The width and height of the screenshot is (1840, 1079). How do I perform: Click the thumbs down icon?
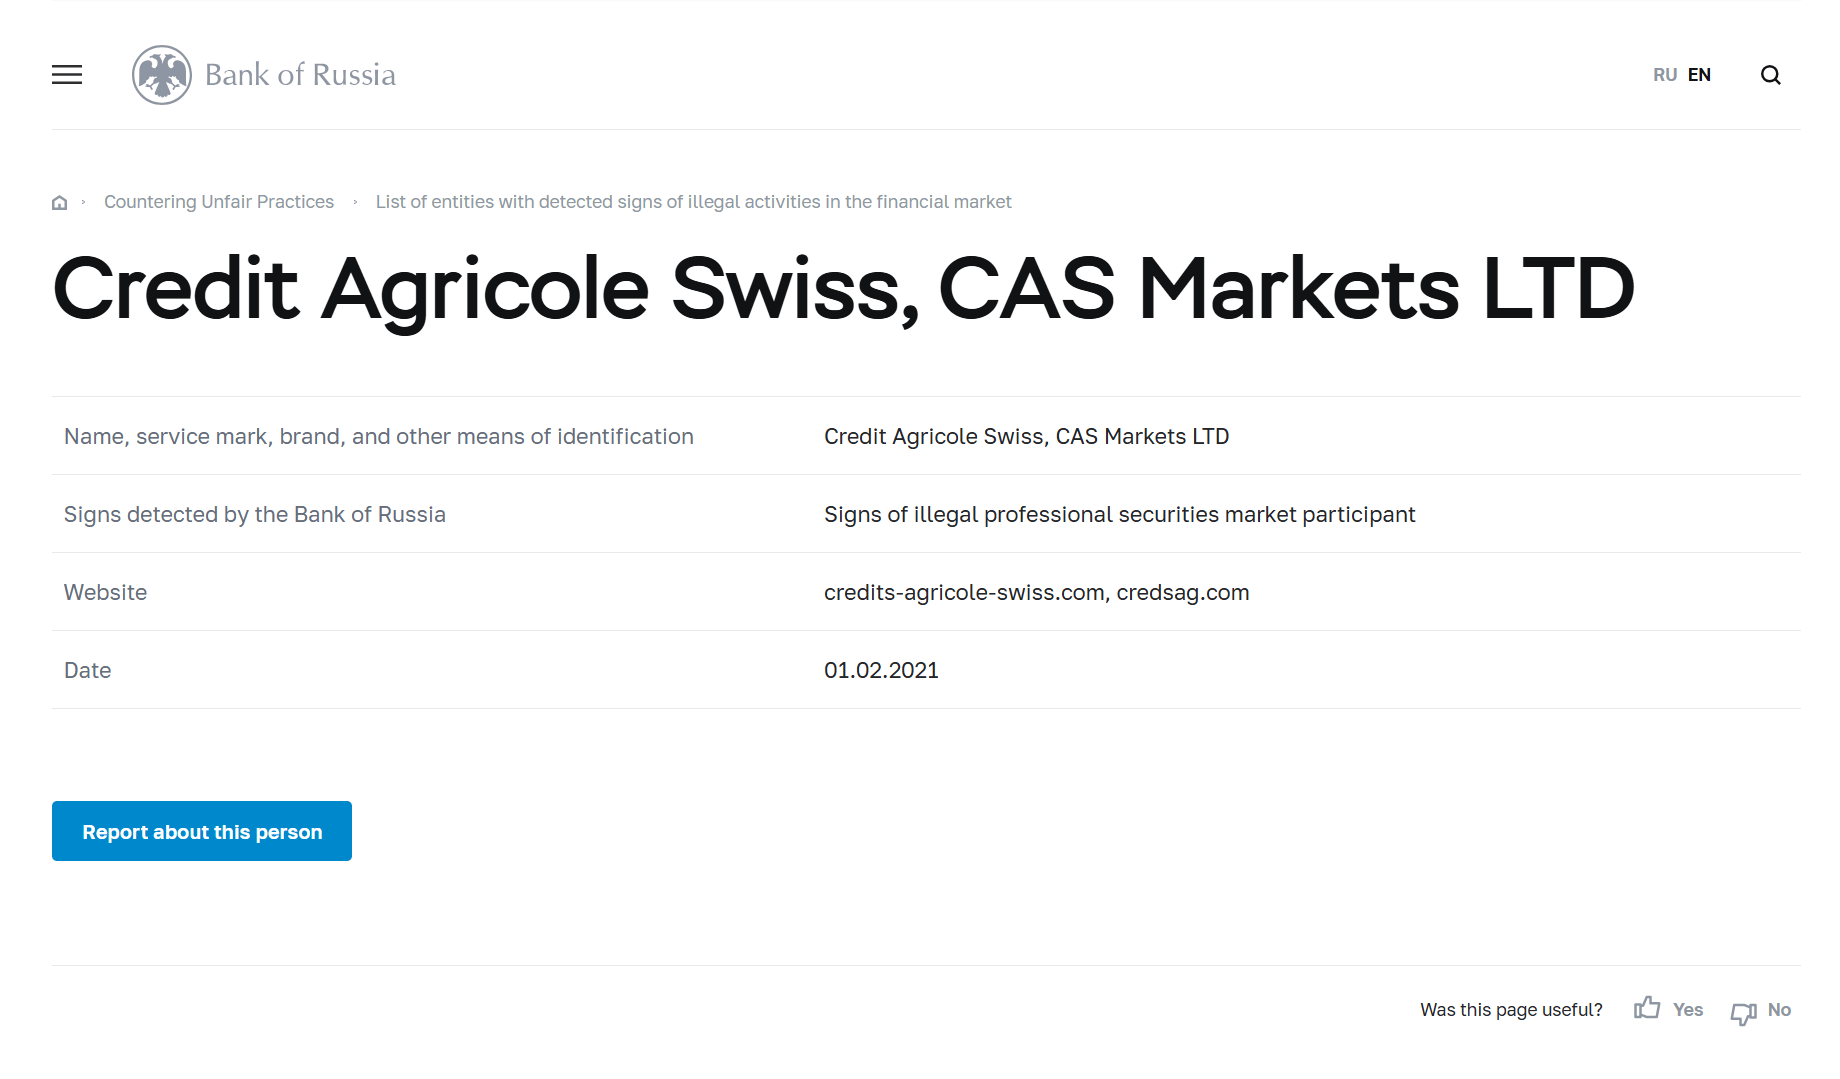click(1743, 1012)
